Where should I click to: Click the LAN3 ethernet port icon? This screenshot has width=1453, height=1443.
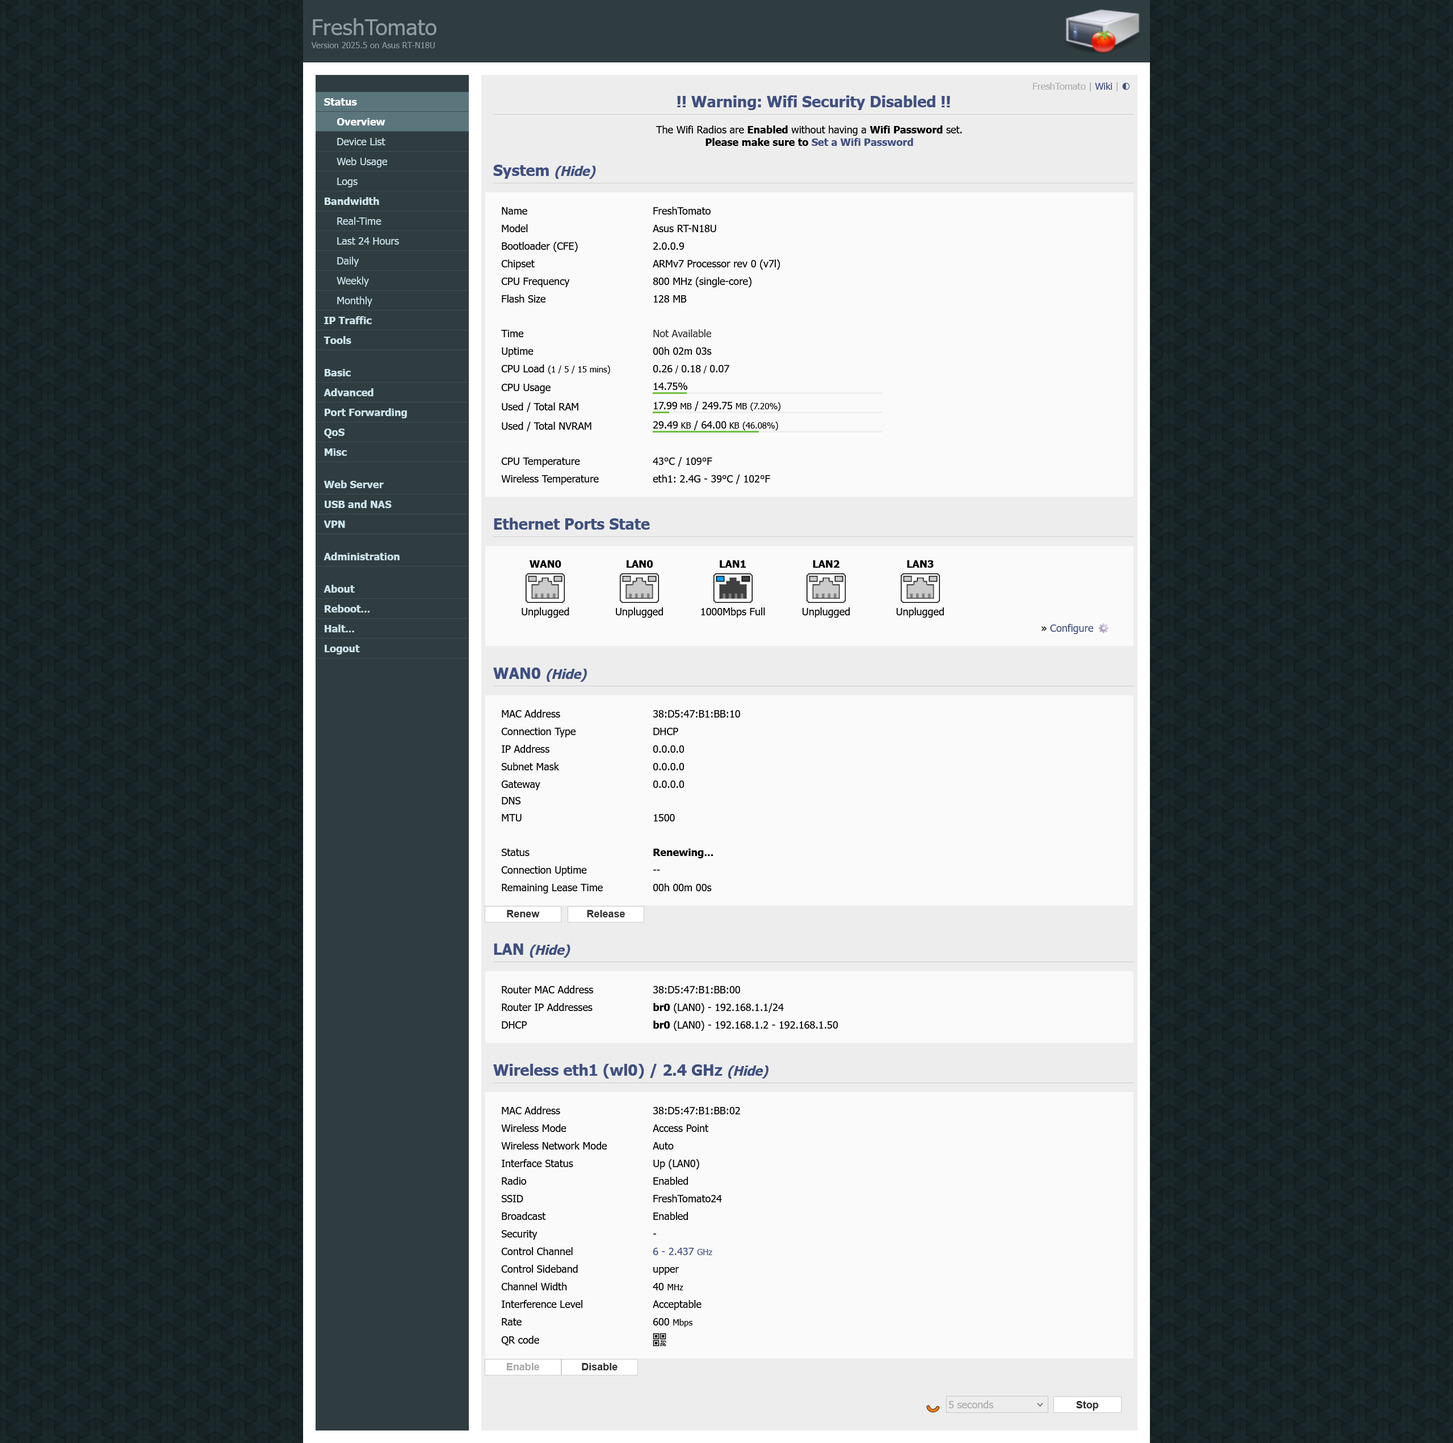tap(920, 588)
